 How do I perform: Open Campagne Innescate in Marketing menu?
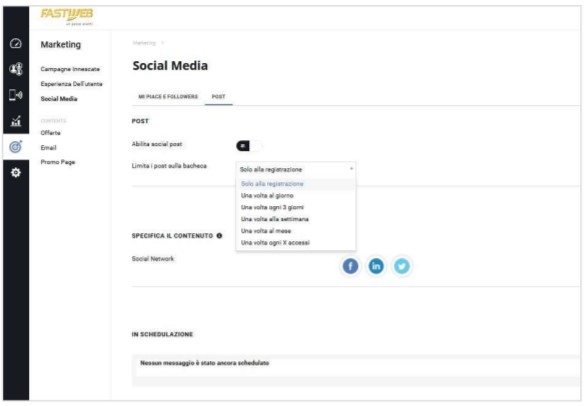coord(70,69)
